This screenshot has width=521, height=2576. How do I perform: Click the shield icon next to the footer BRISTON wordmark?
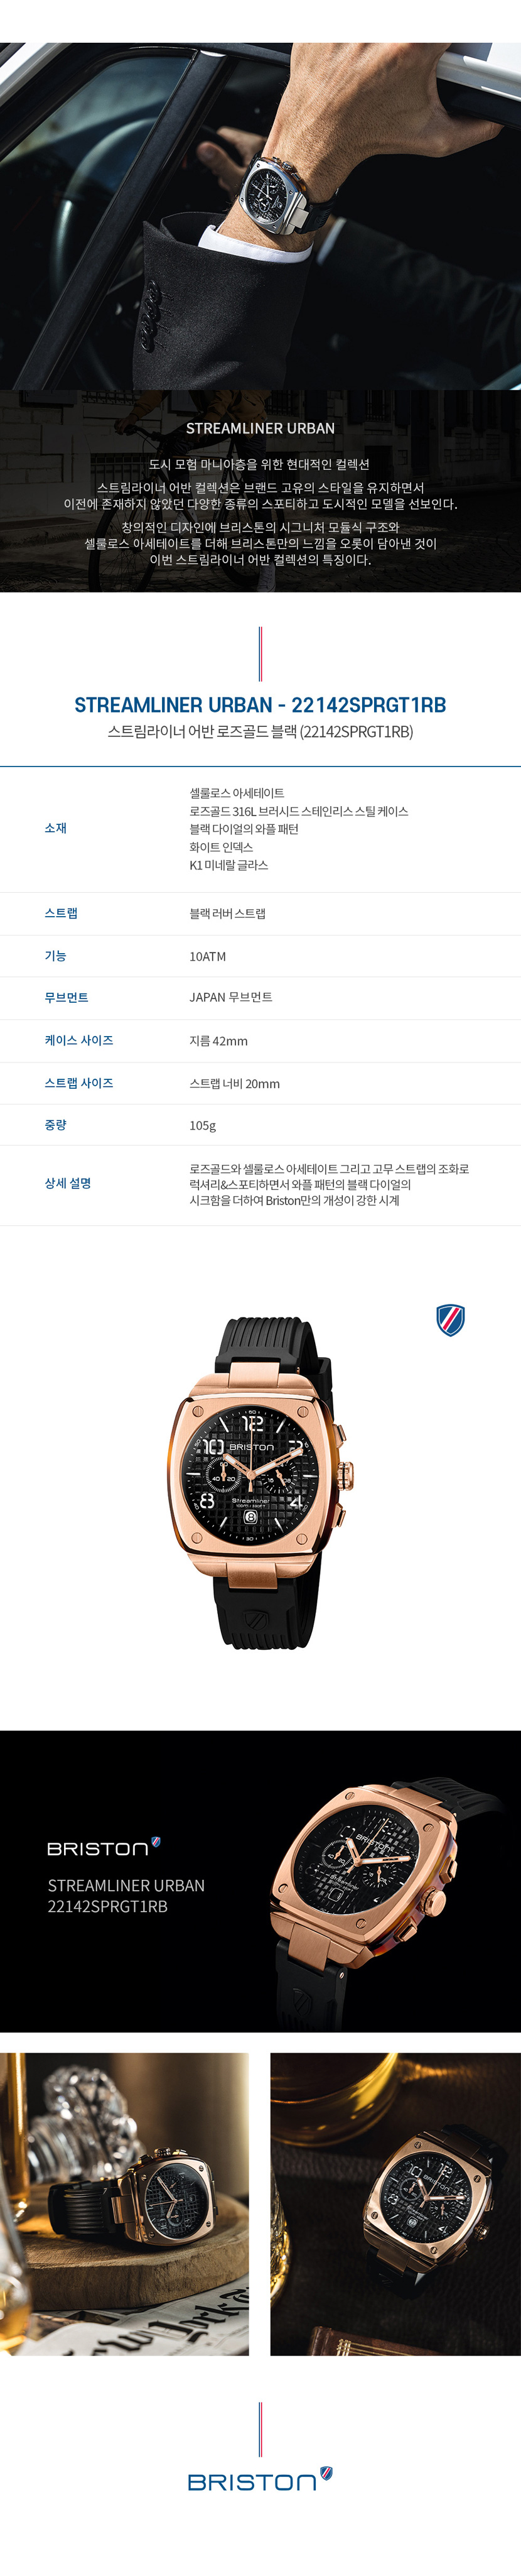point(326,2474)
